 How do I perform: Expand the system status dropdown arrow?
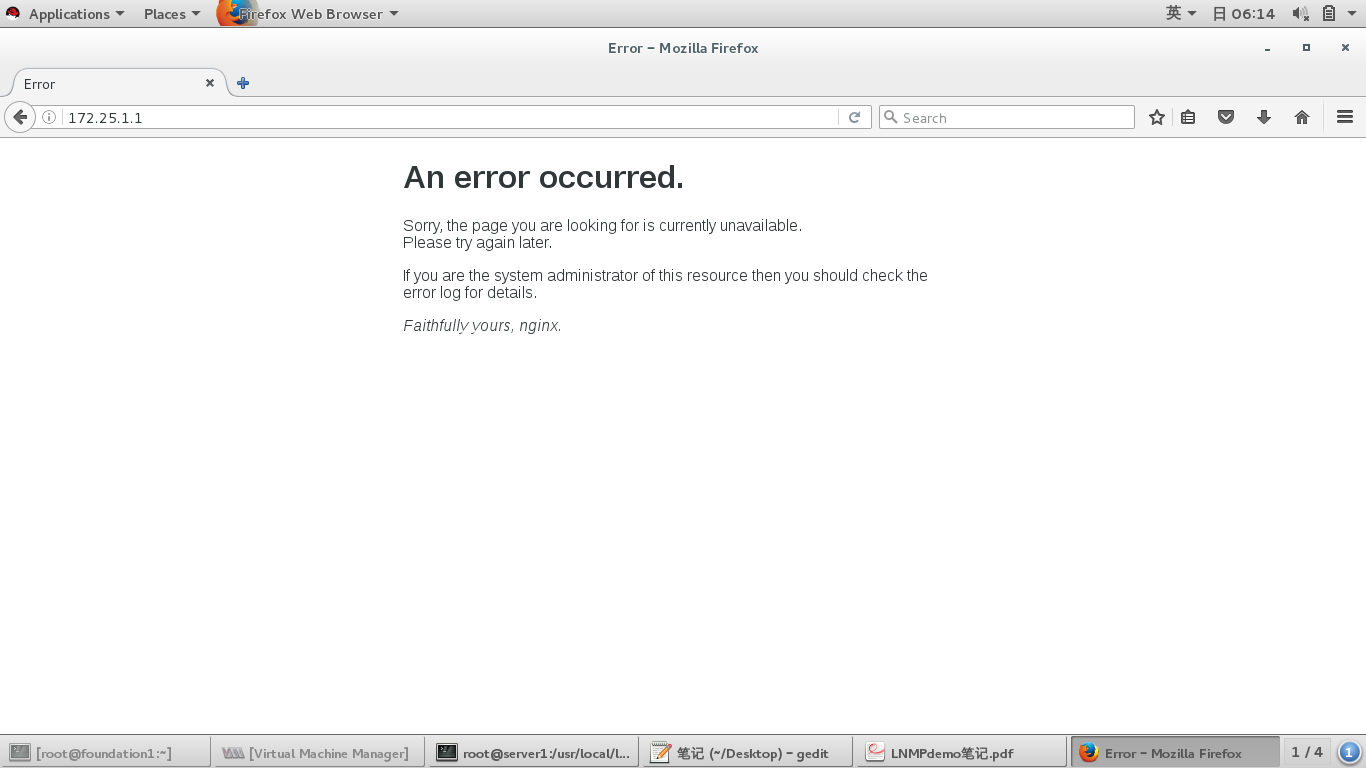(x=1352, y=14)
